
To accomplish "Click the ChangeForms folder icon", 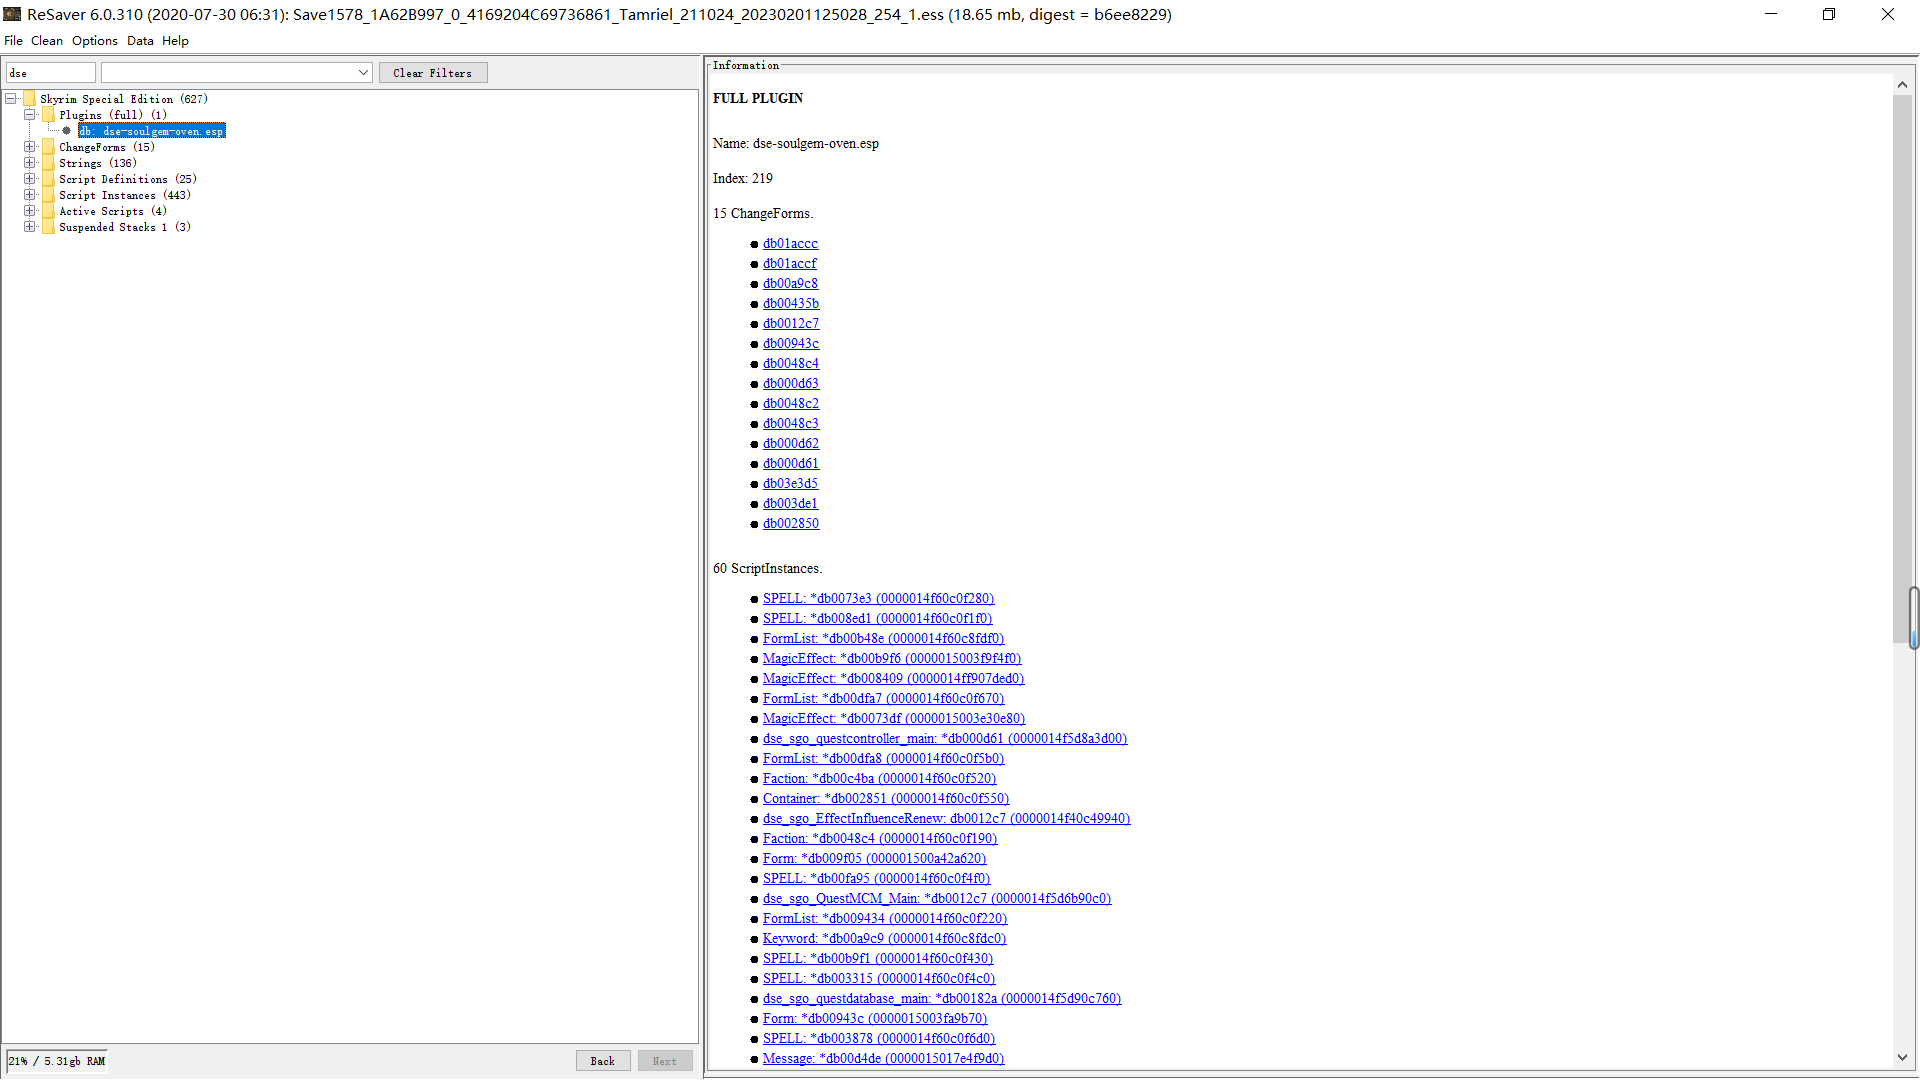I will point(49,147).
